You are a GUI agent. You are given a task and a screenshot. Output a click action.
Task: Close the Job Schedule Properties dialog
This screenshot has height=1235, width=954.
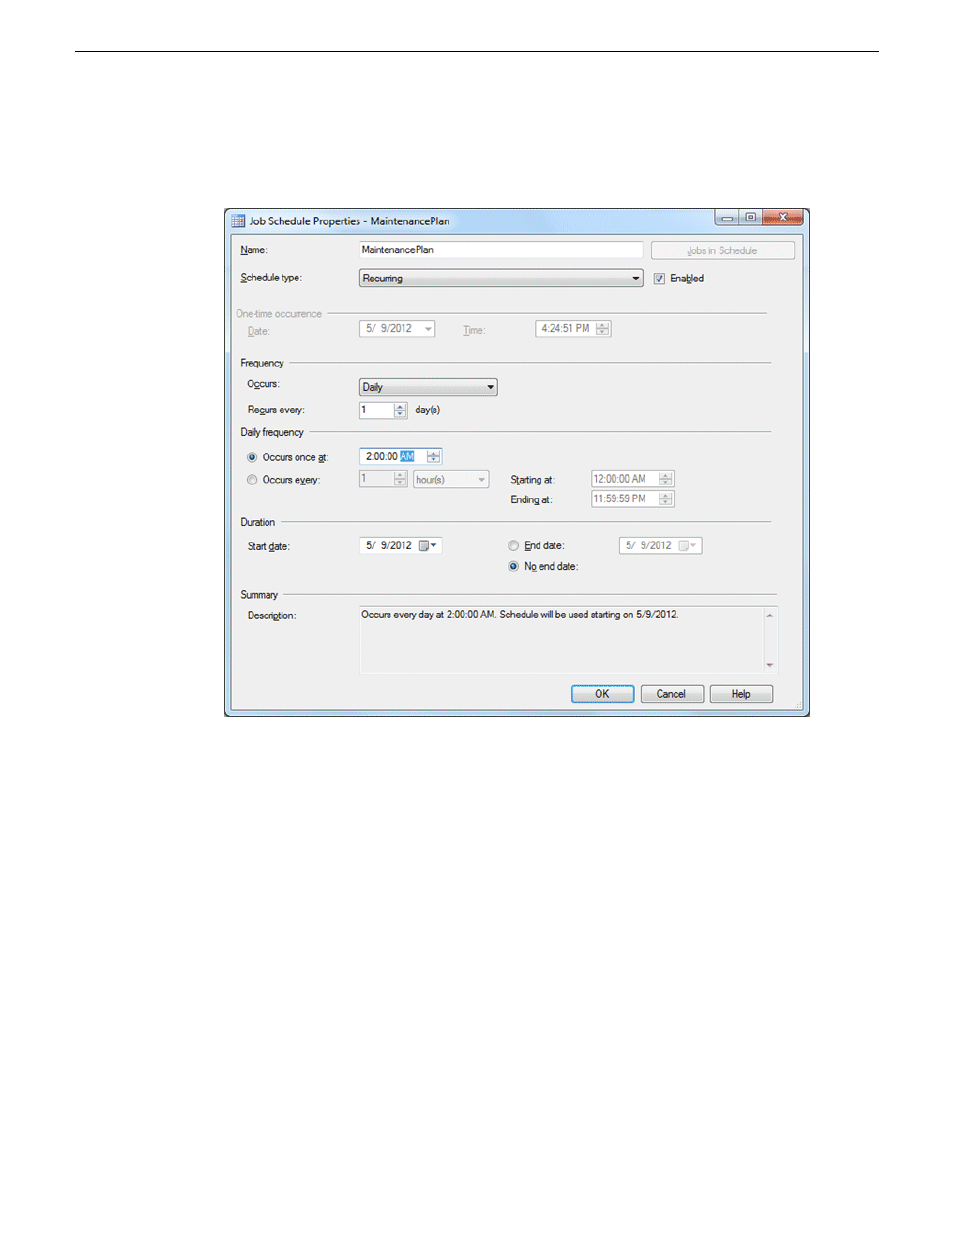[783, 218]
